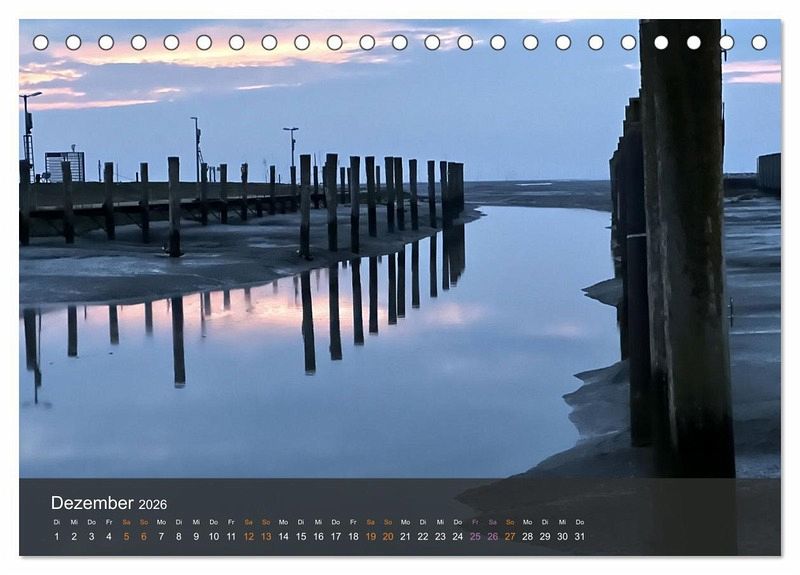Image resolution: width=800 pixels, height=575 pixels.
Task: Select the purple holiday date 25
Action: (x=475, y=537)
